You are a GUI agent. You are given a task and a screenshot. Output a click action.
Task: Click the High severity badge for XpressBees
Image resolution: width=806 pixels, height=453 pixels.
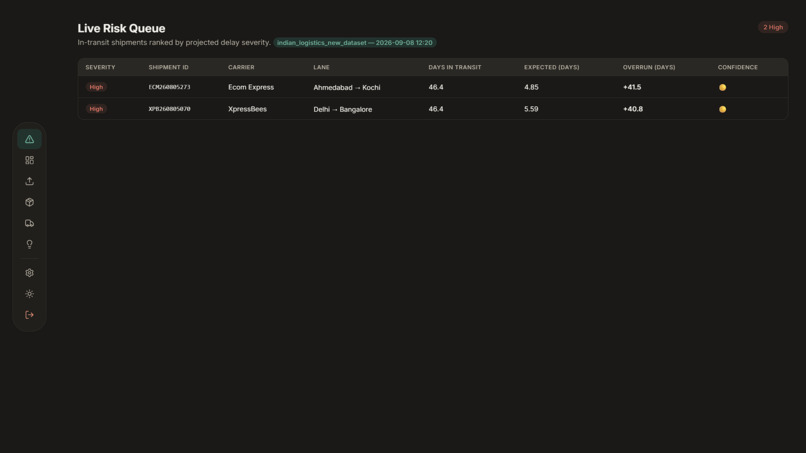point(96,109)
